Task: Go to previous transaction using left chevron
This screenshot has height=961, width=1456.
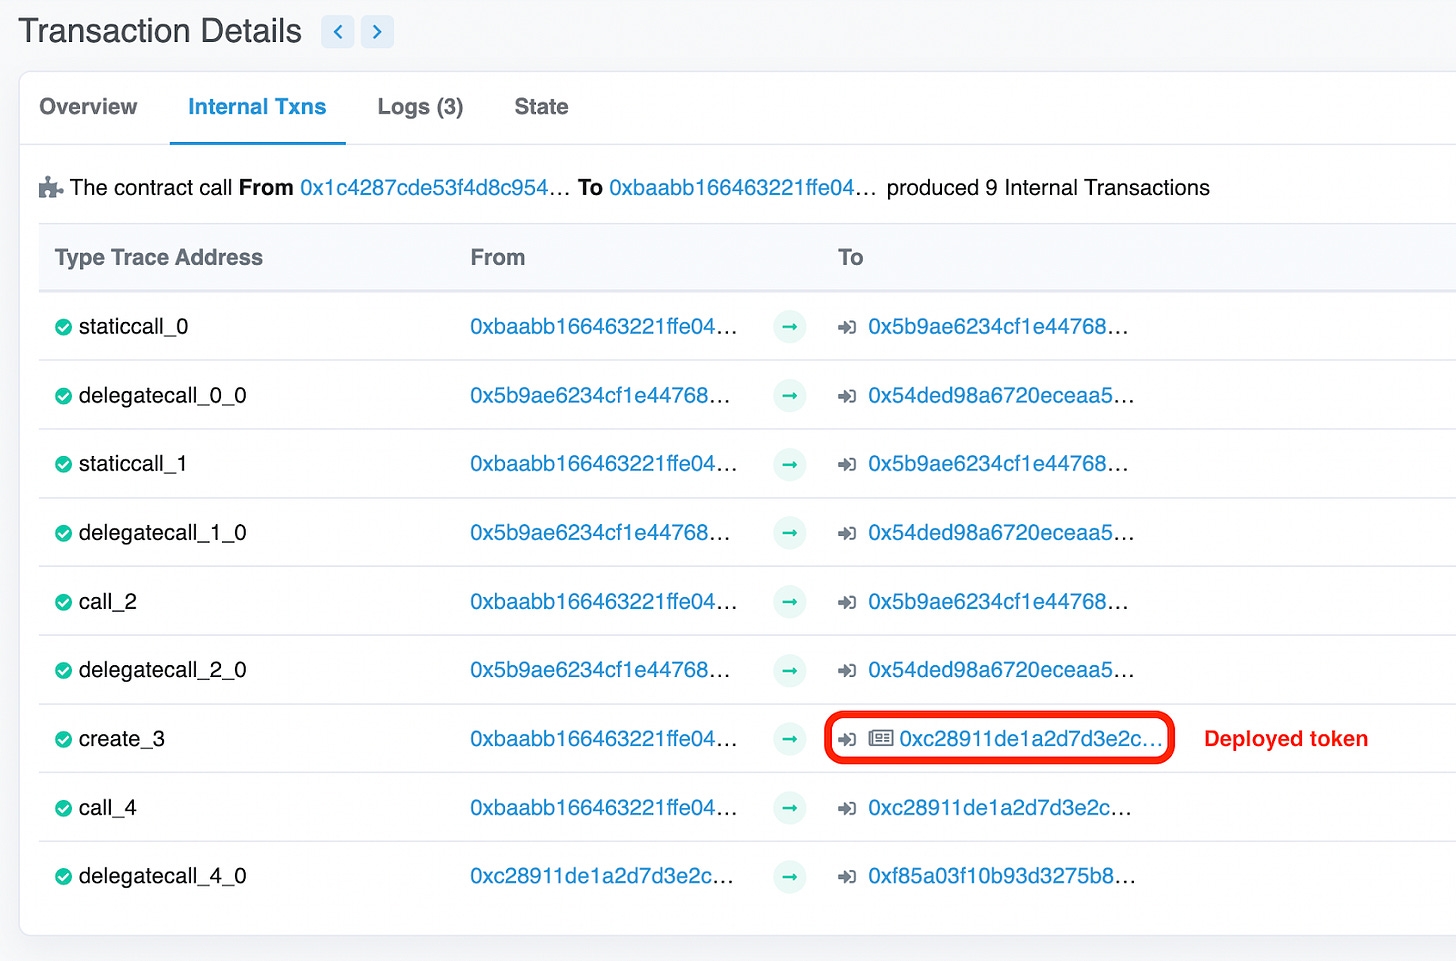Action: (338, 32)
